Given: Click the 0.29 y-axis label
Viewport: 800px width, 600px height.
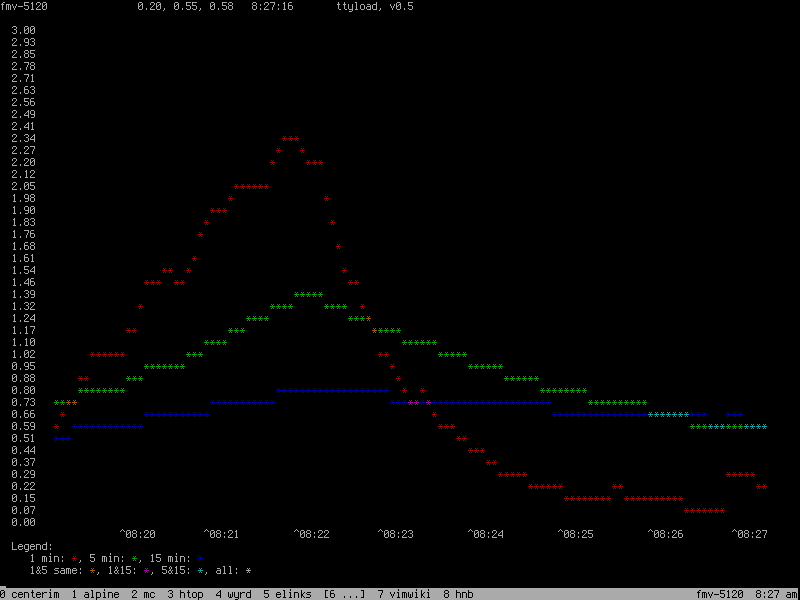Looking at the screenshot, I should point(23,474).
